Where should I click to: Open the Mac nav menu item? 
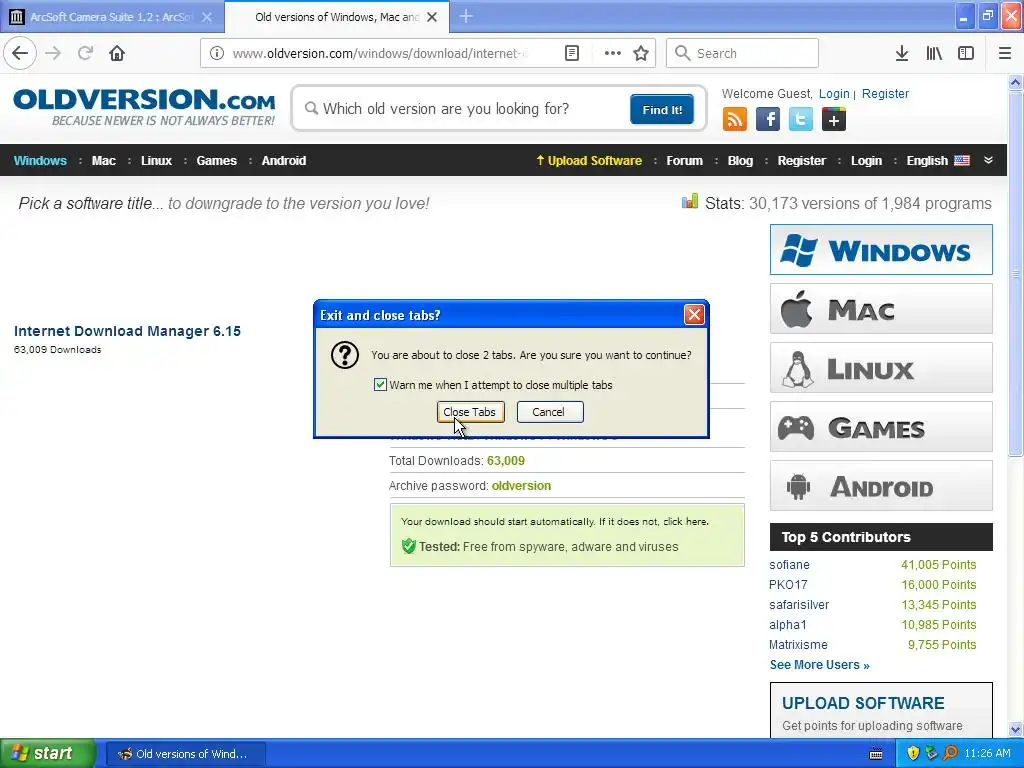point(103,161)
